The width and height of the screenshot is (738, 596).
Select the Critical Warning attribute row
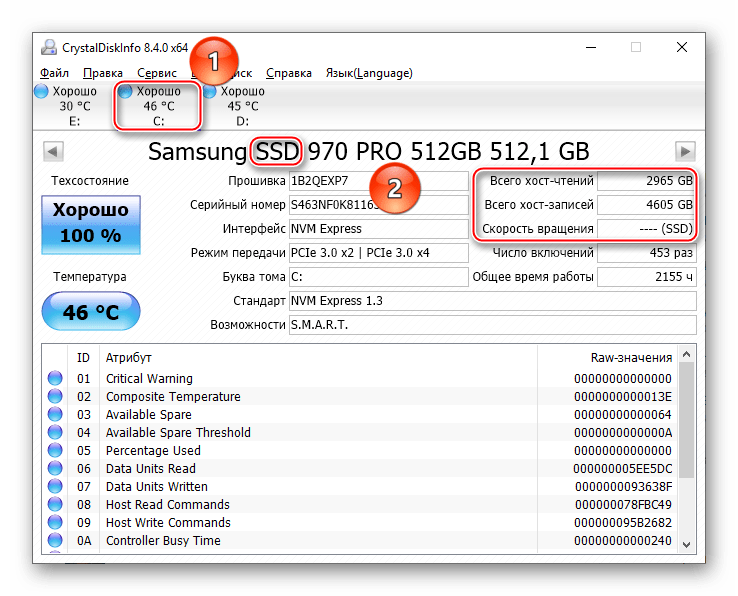[x=360, y=379]
